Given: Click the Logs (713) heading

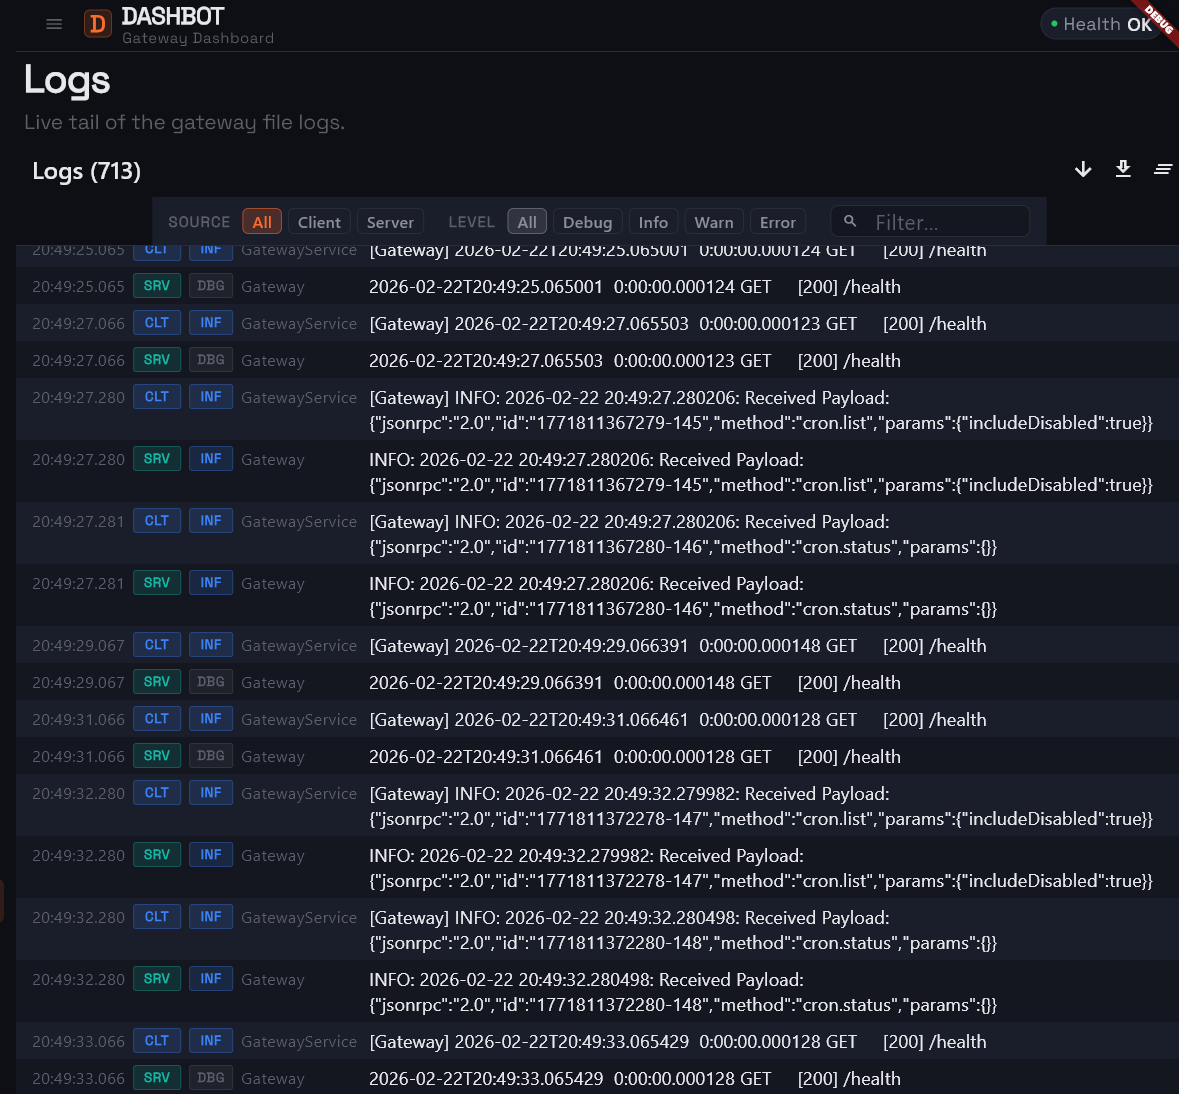Looking at the screenshot, I should 86,171.
